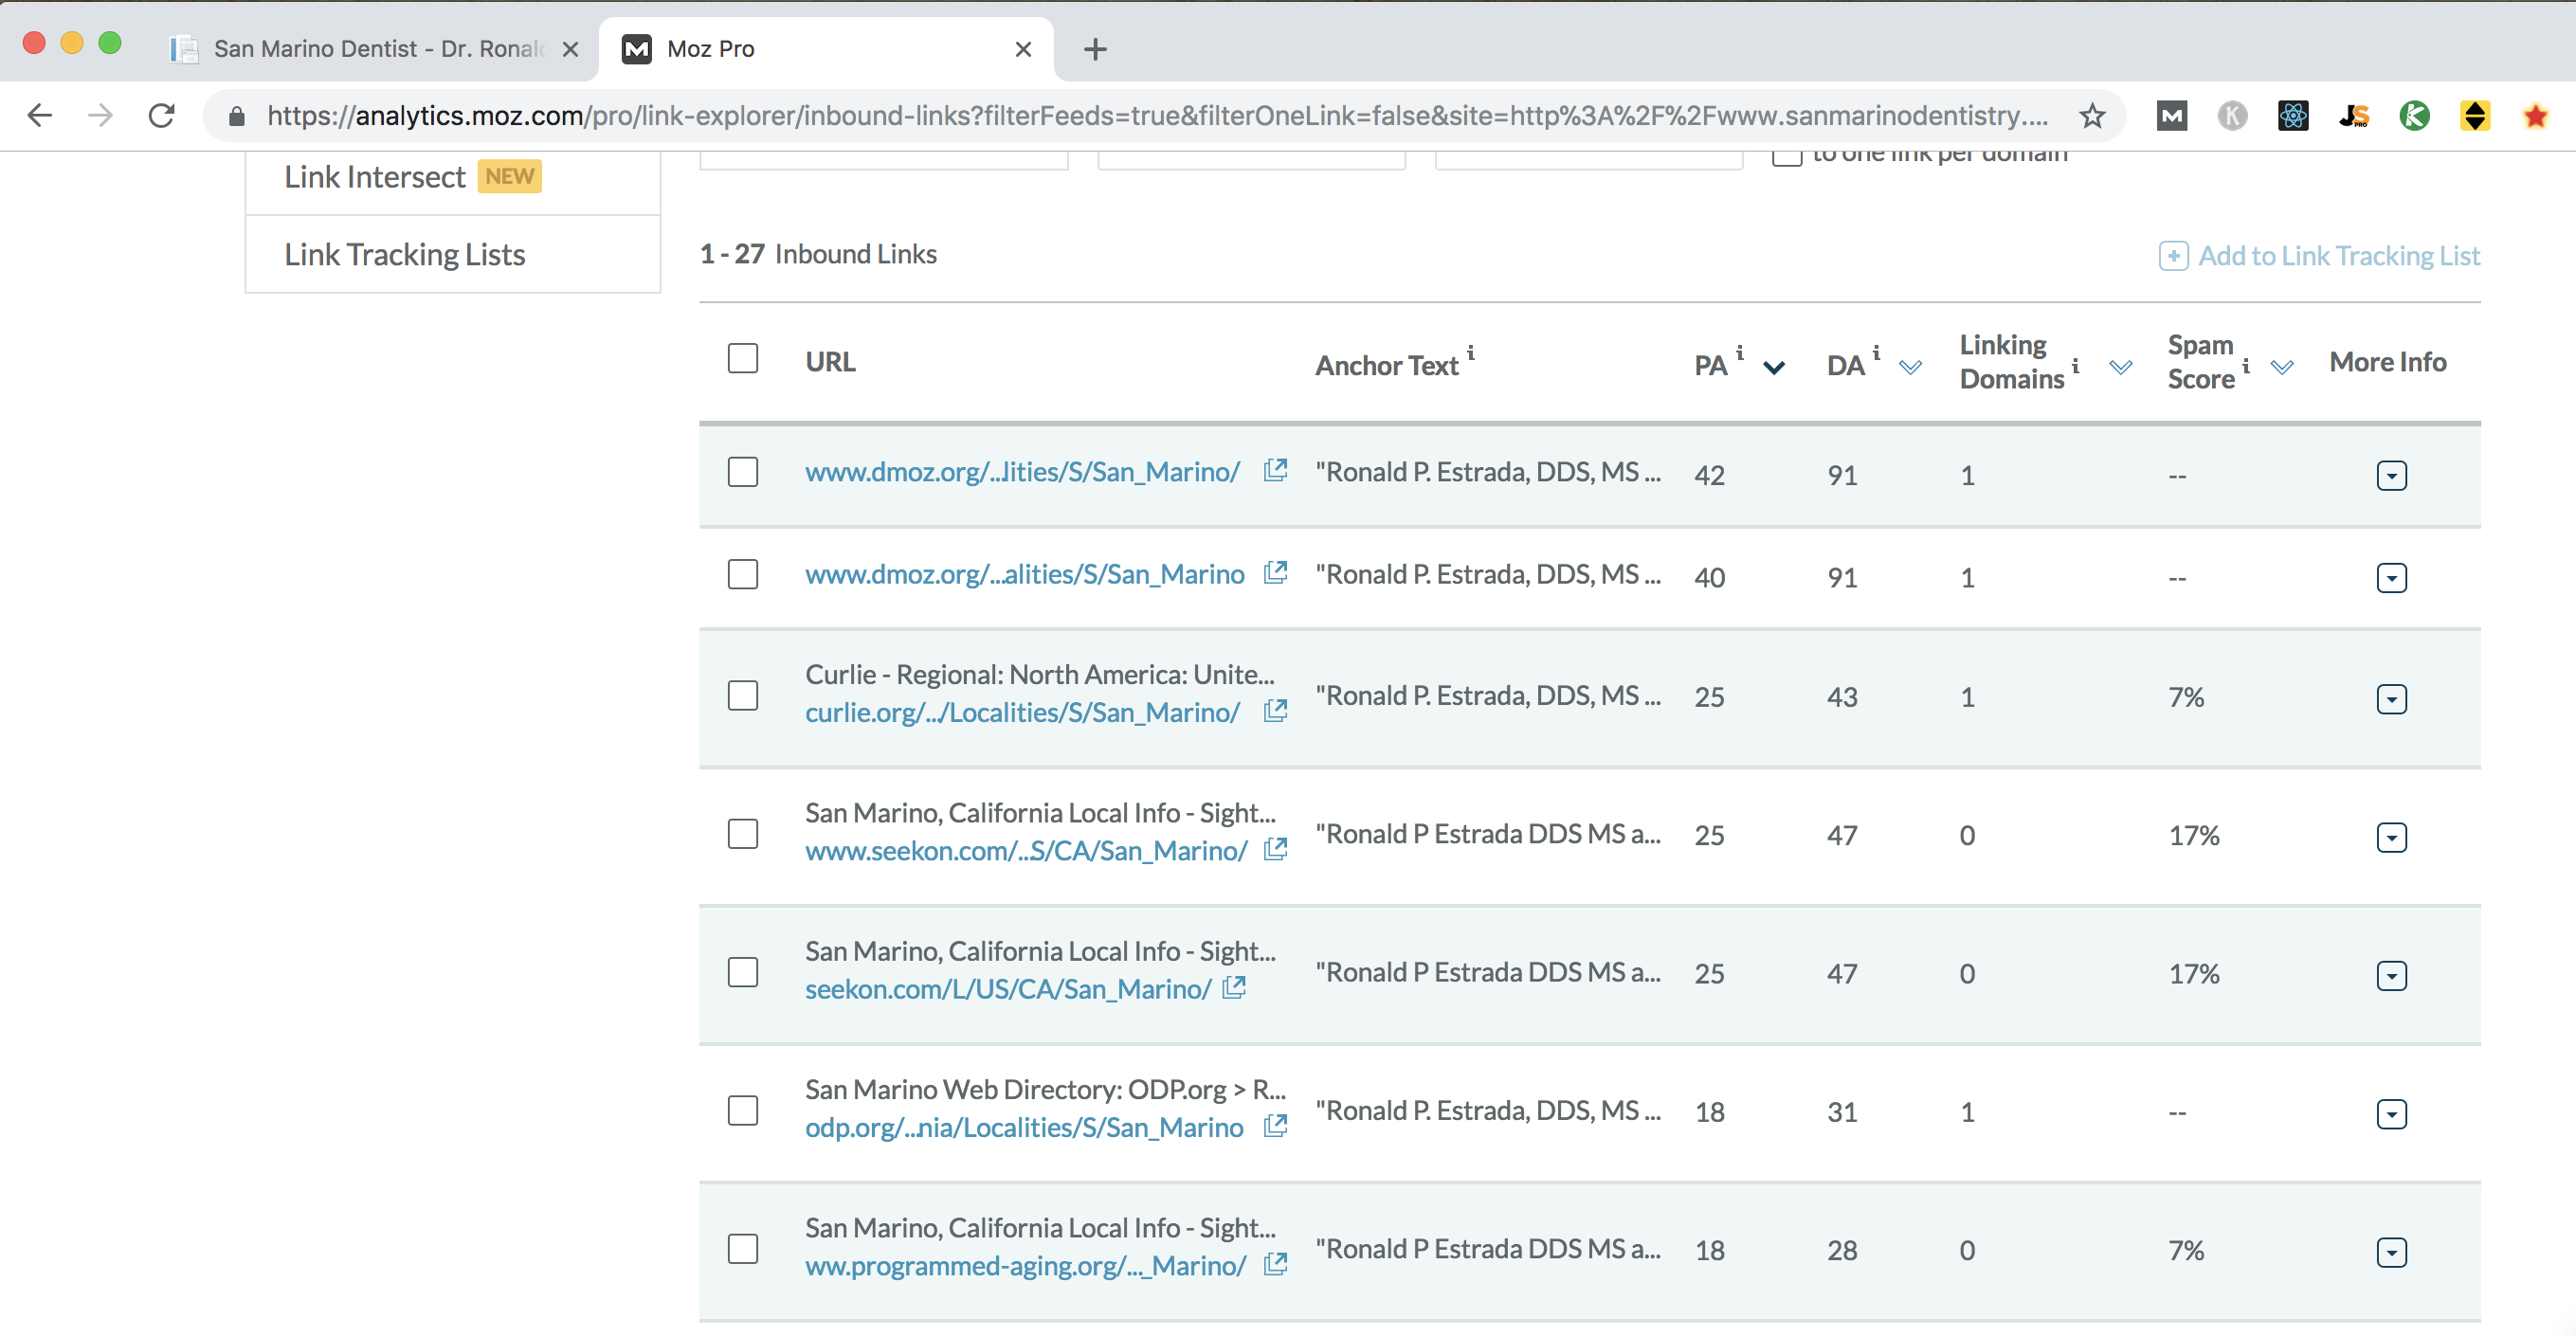Open the gray K extension icon

point(2232,116)
